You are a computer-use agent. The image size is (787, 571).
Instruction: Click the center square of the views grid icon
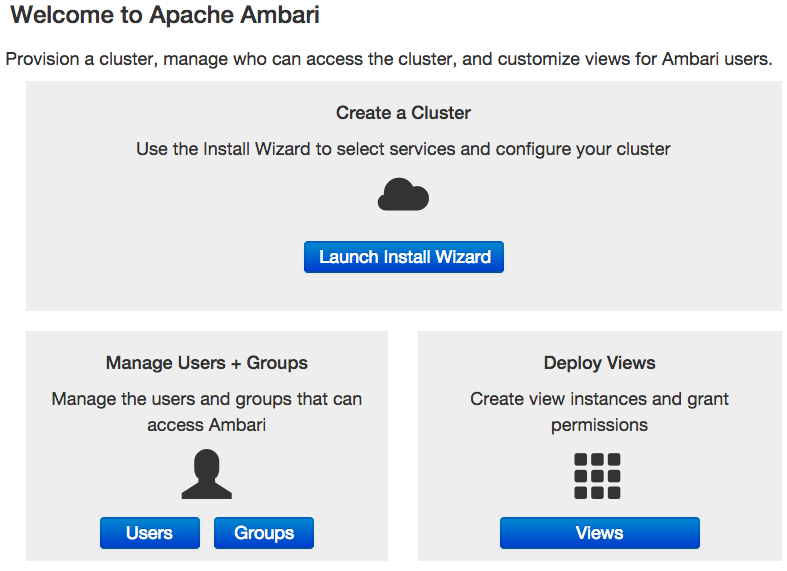tap(597, 476)
